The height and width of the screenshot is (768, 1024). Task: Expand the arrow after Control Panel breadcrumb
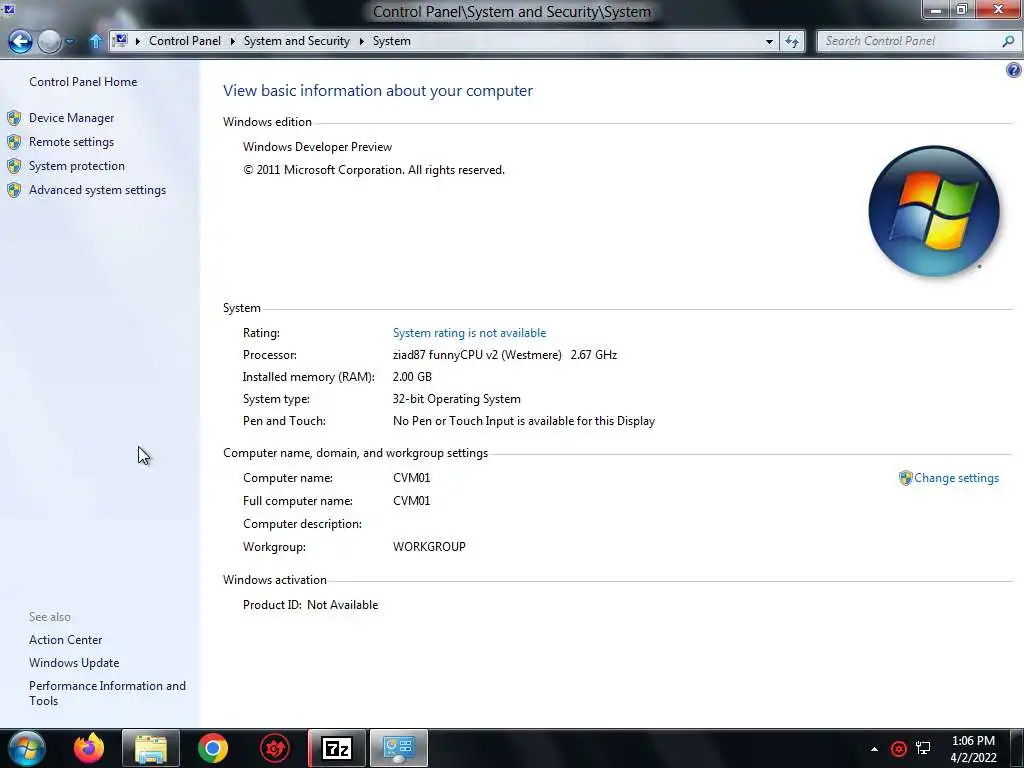tap(232, 41)
